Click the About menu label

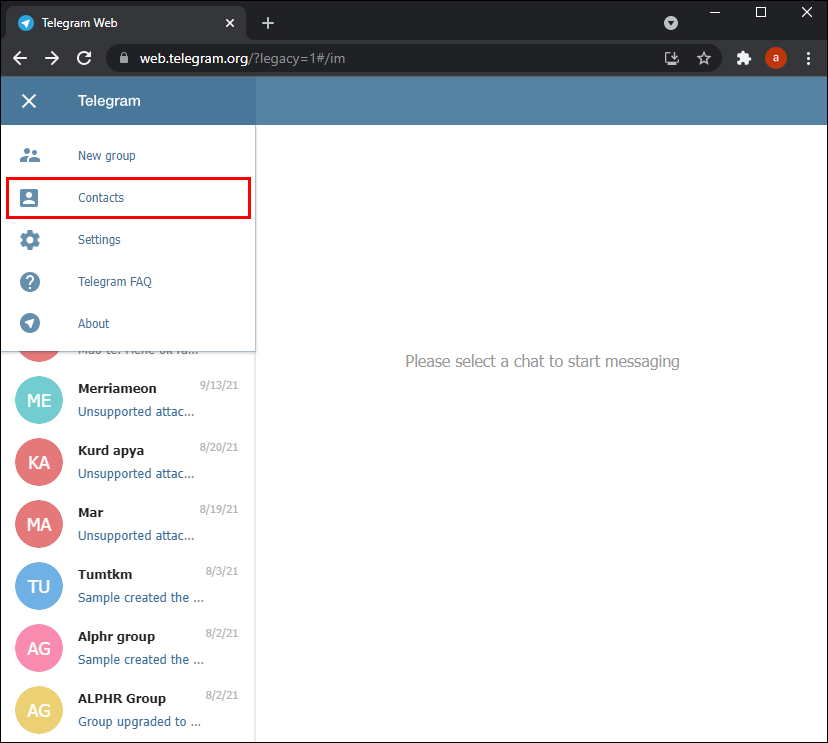coord(93,323)
